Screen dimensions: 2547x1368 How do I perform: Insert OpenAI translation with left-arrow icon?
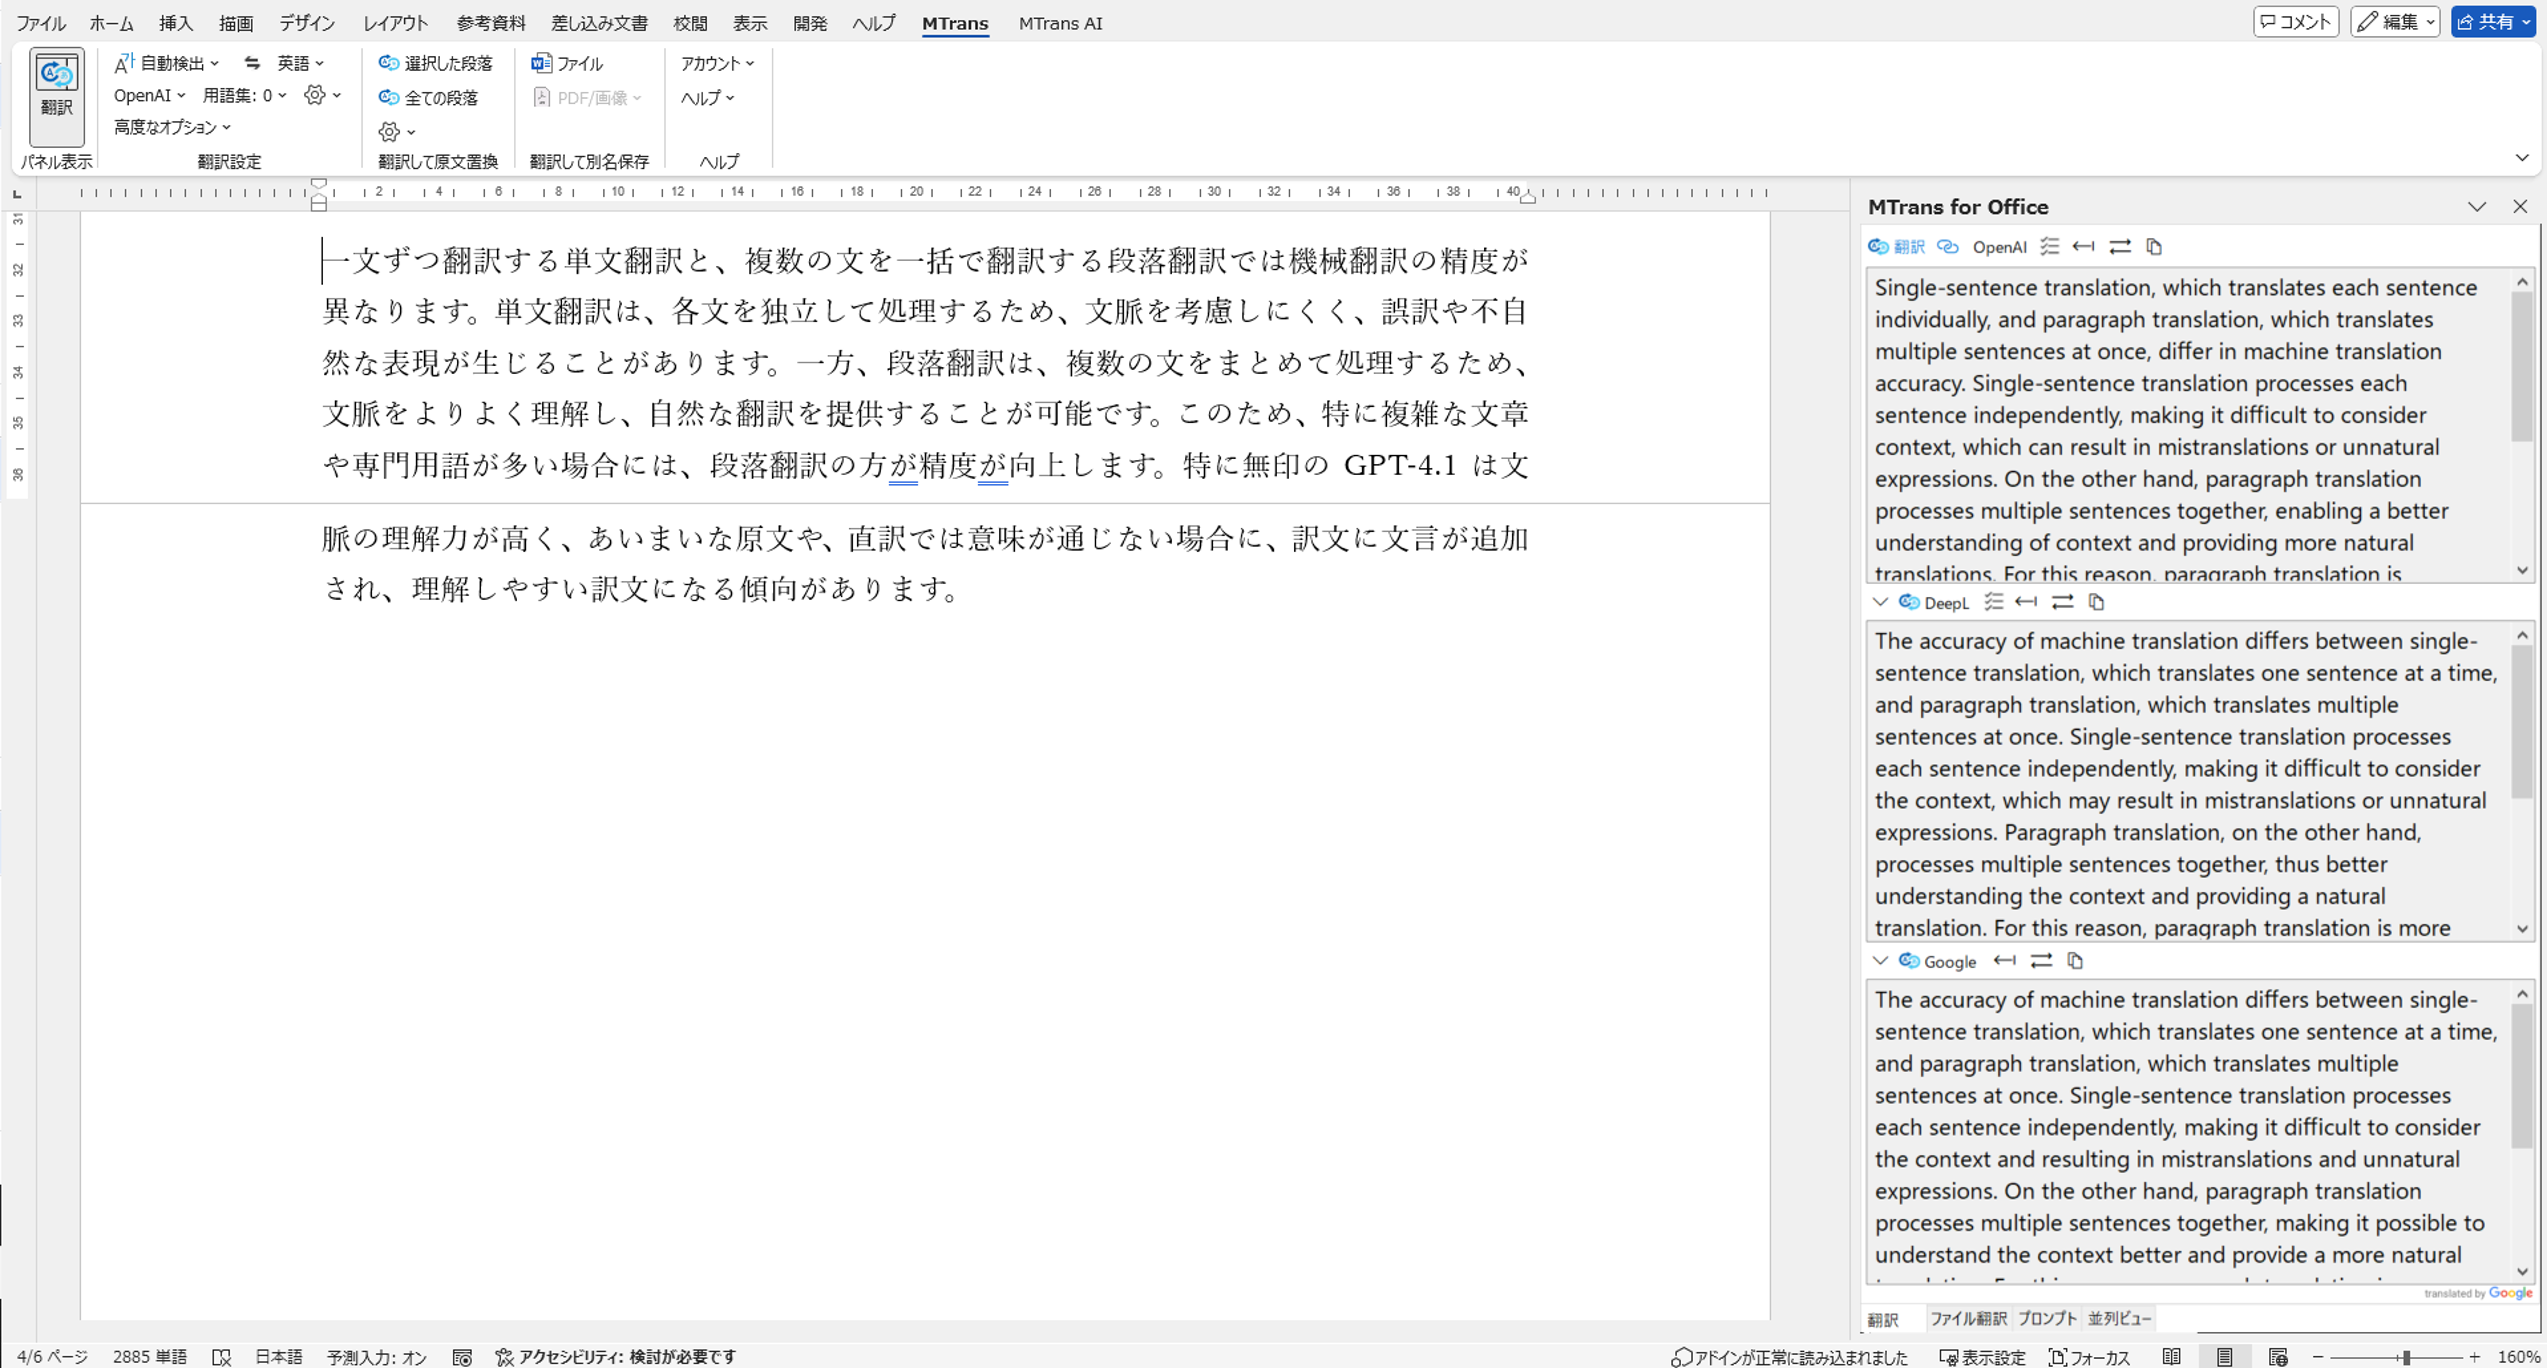pos(2083,246)
